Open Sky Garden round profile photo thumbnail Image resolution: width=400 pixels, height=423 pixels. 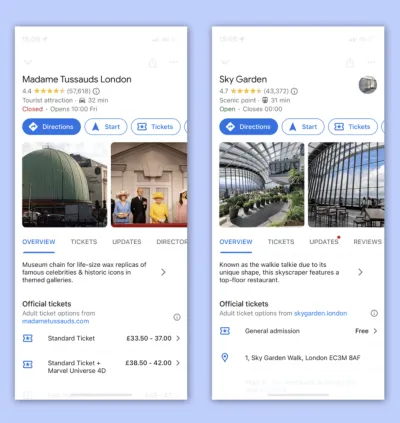point(368,85)
